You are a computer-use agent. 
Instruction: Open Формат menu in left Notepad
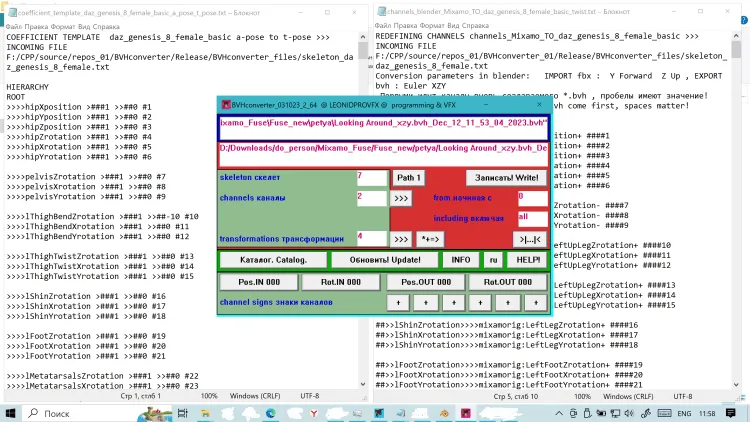pyautogui.click(x=63, y=27)
